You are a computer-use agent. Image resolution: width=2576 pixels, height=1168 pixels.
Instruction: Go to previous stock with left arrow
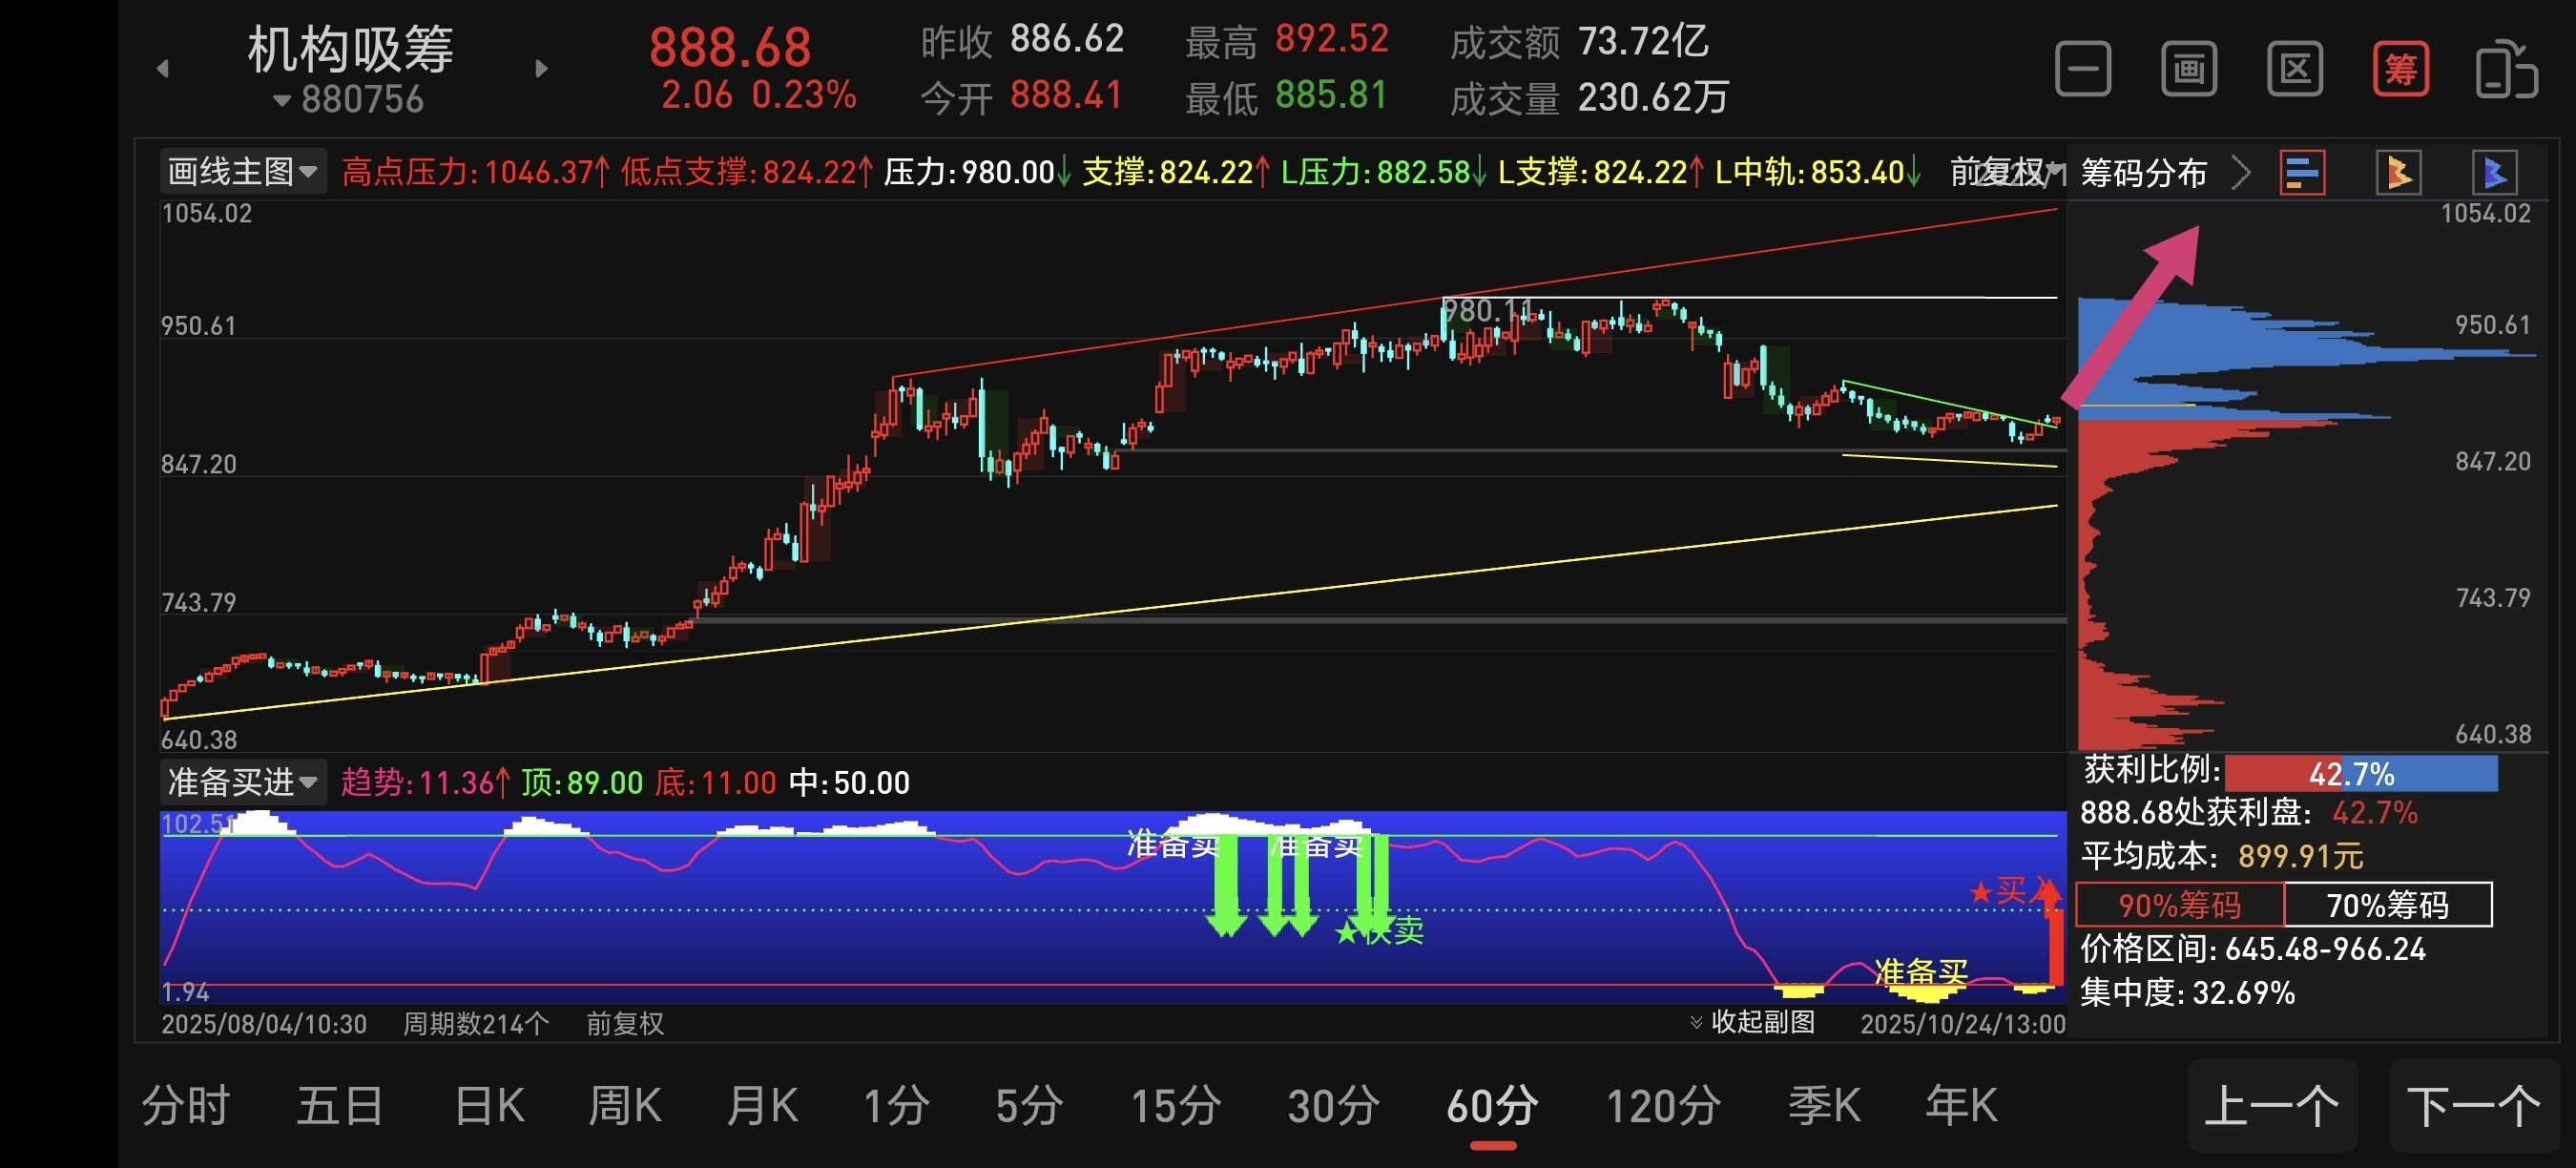coord(163,69)
